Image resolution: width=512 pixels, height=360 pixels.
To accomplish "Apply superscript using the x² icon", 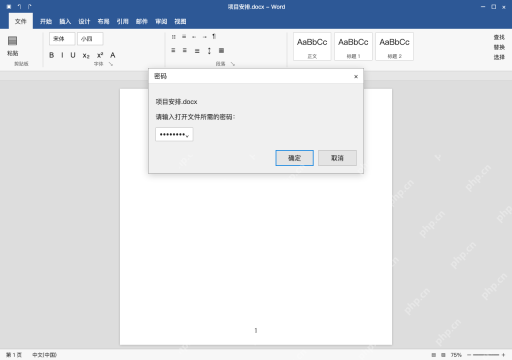I will click(100, 55).
